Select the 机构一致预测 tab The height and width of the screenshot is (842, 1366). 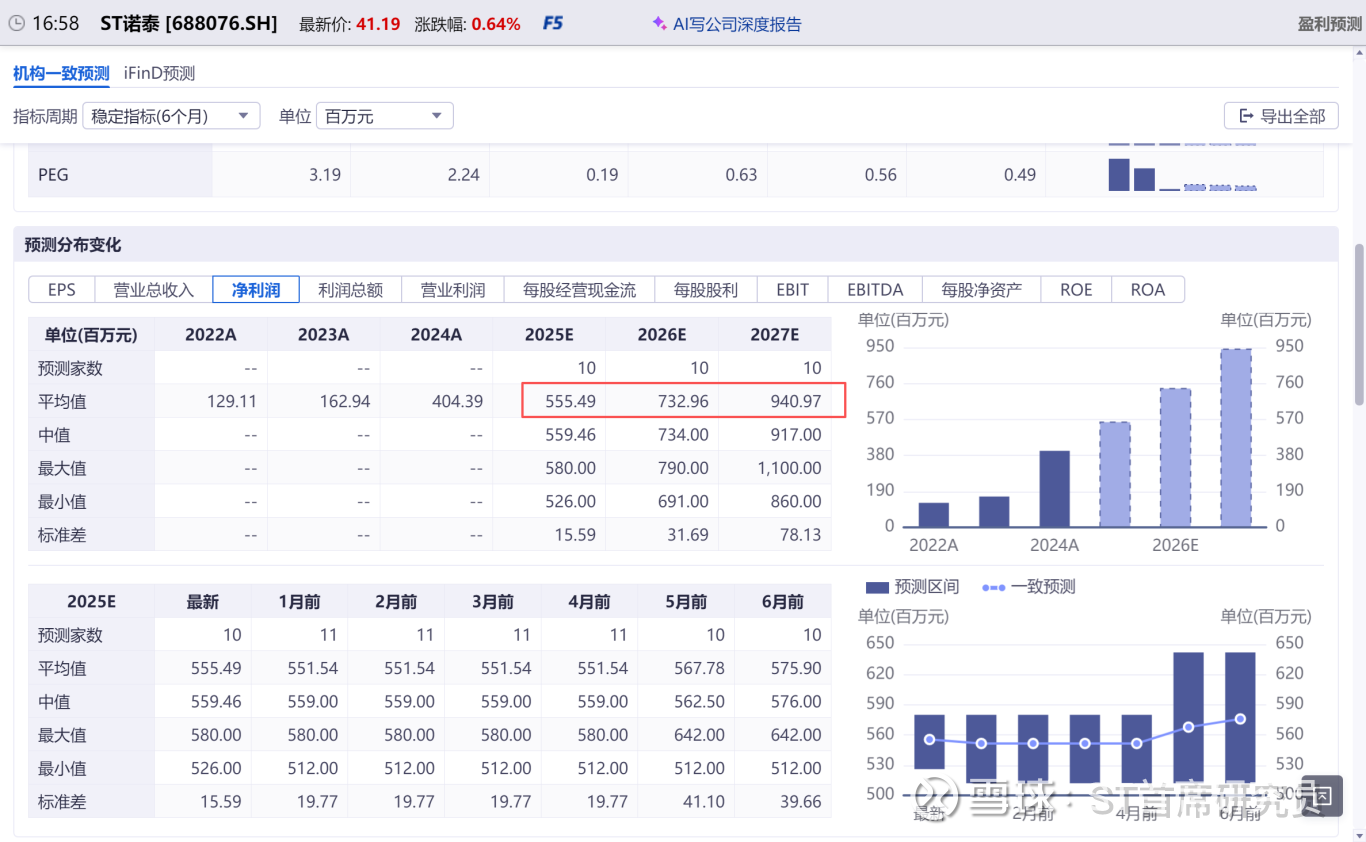pyautogui.click(x=61, y=73)
